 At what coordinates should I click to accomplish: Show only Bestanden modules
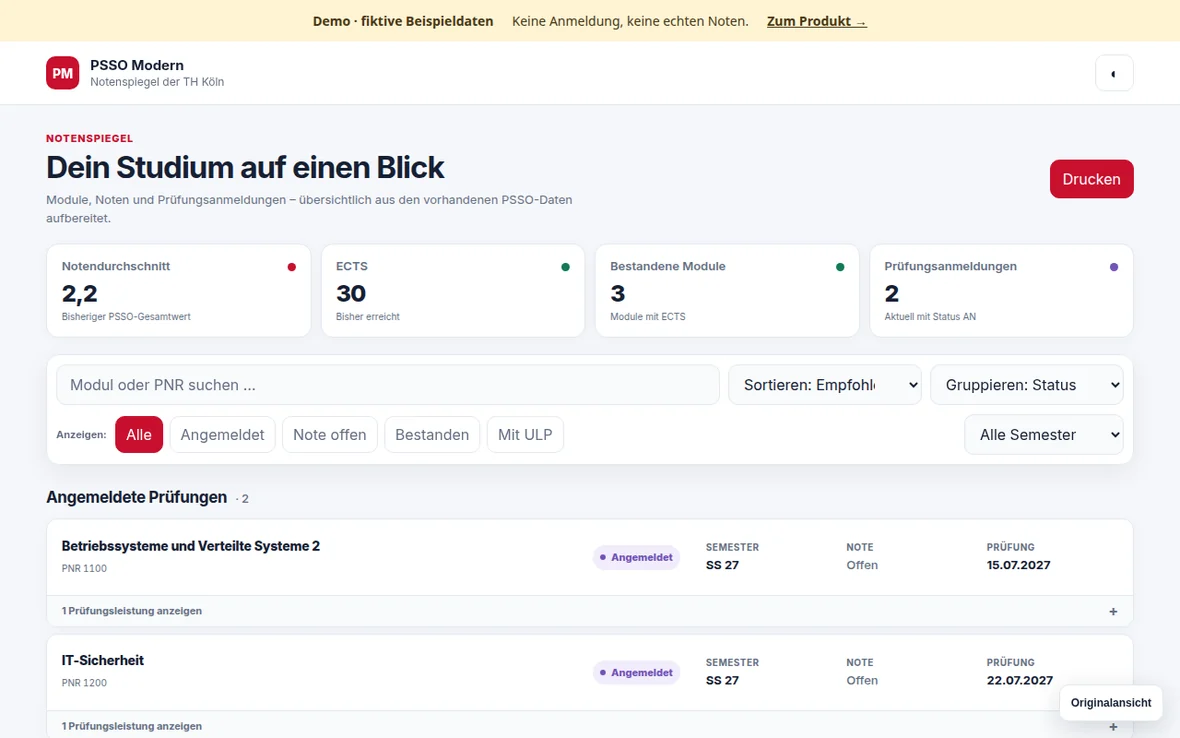tap(432, 435)
